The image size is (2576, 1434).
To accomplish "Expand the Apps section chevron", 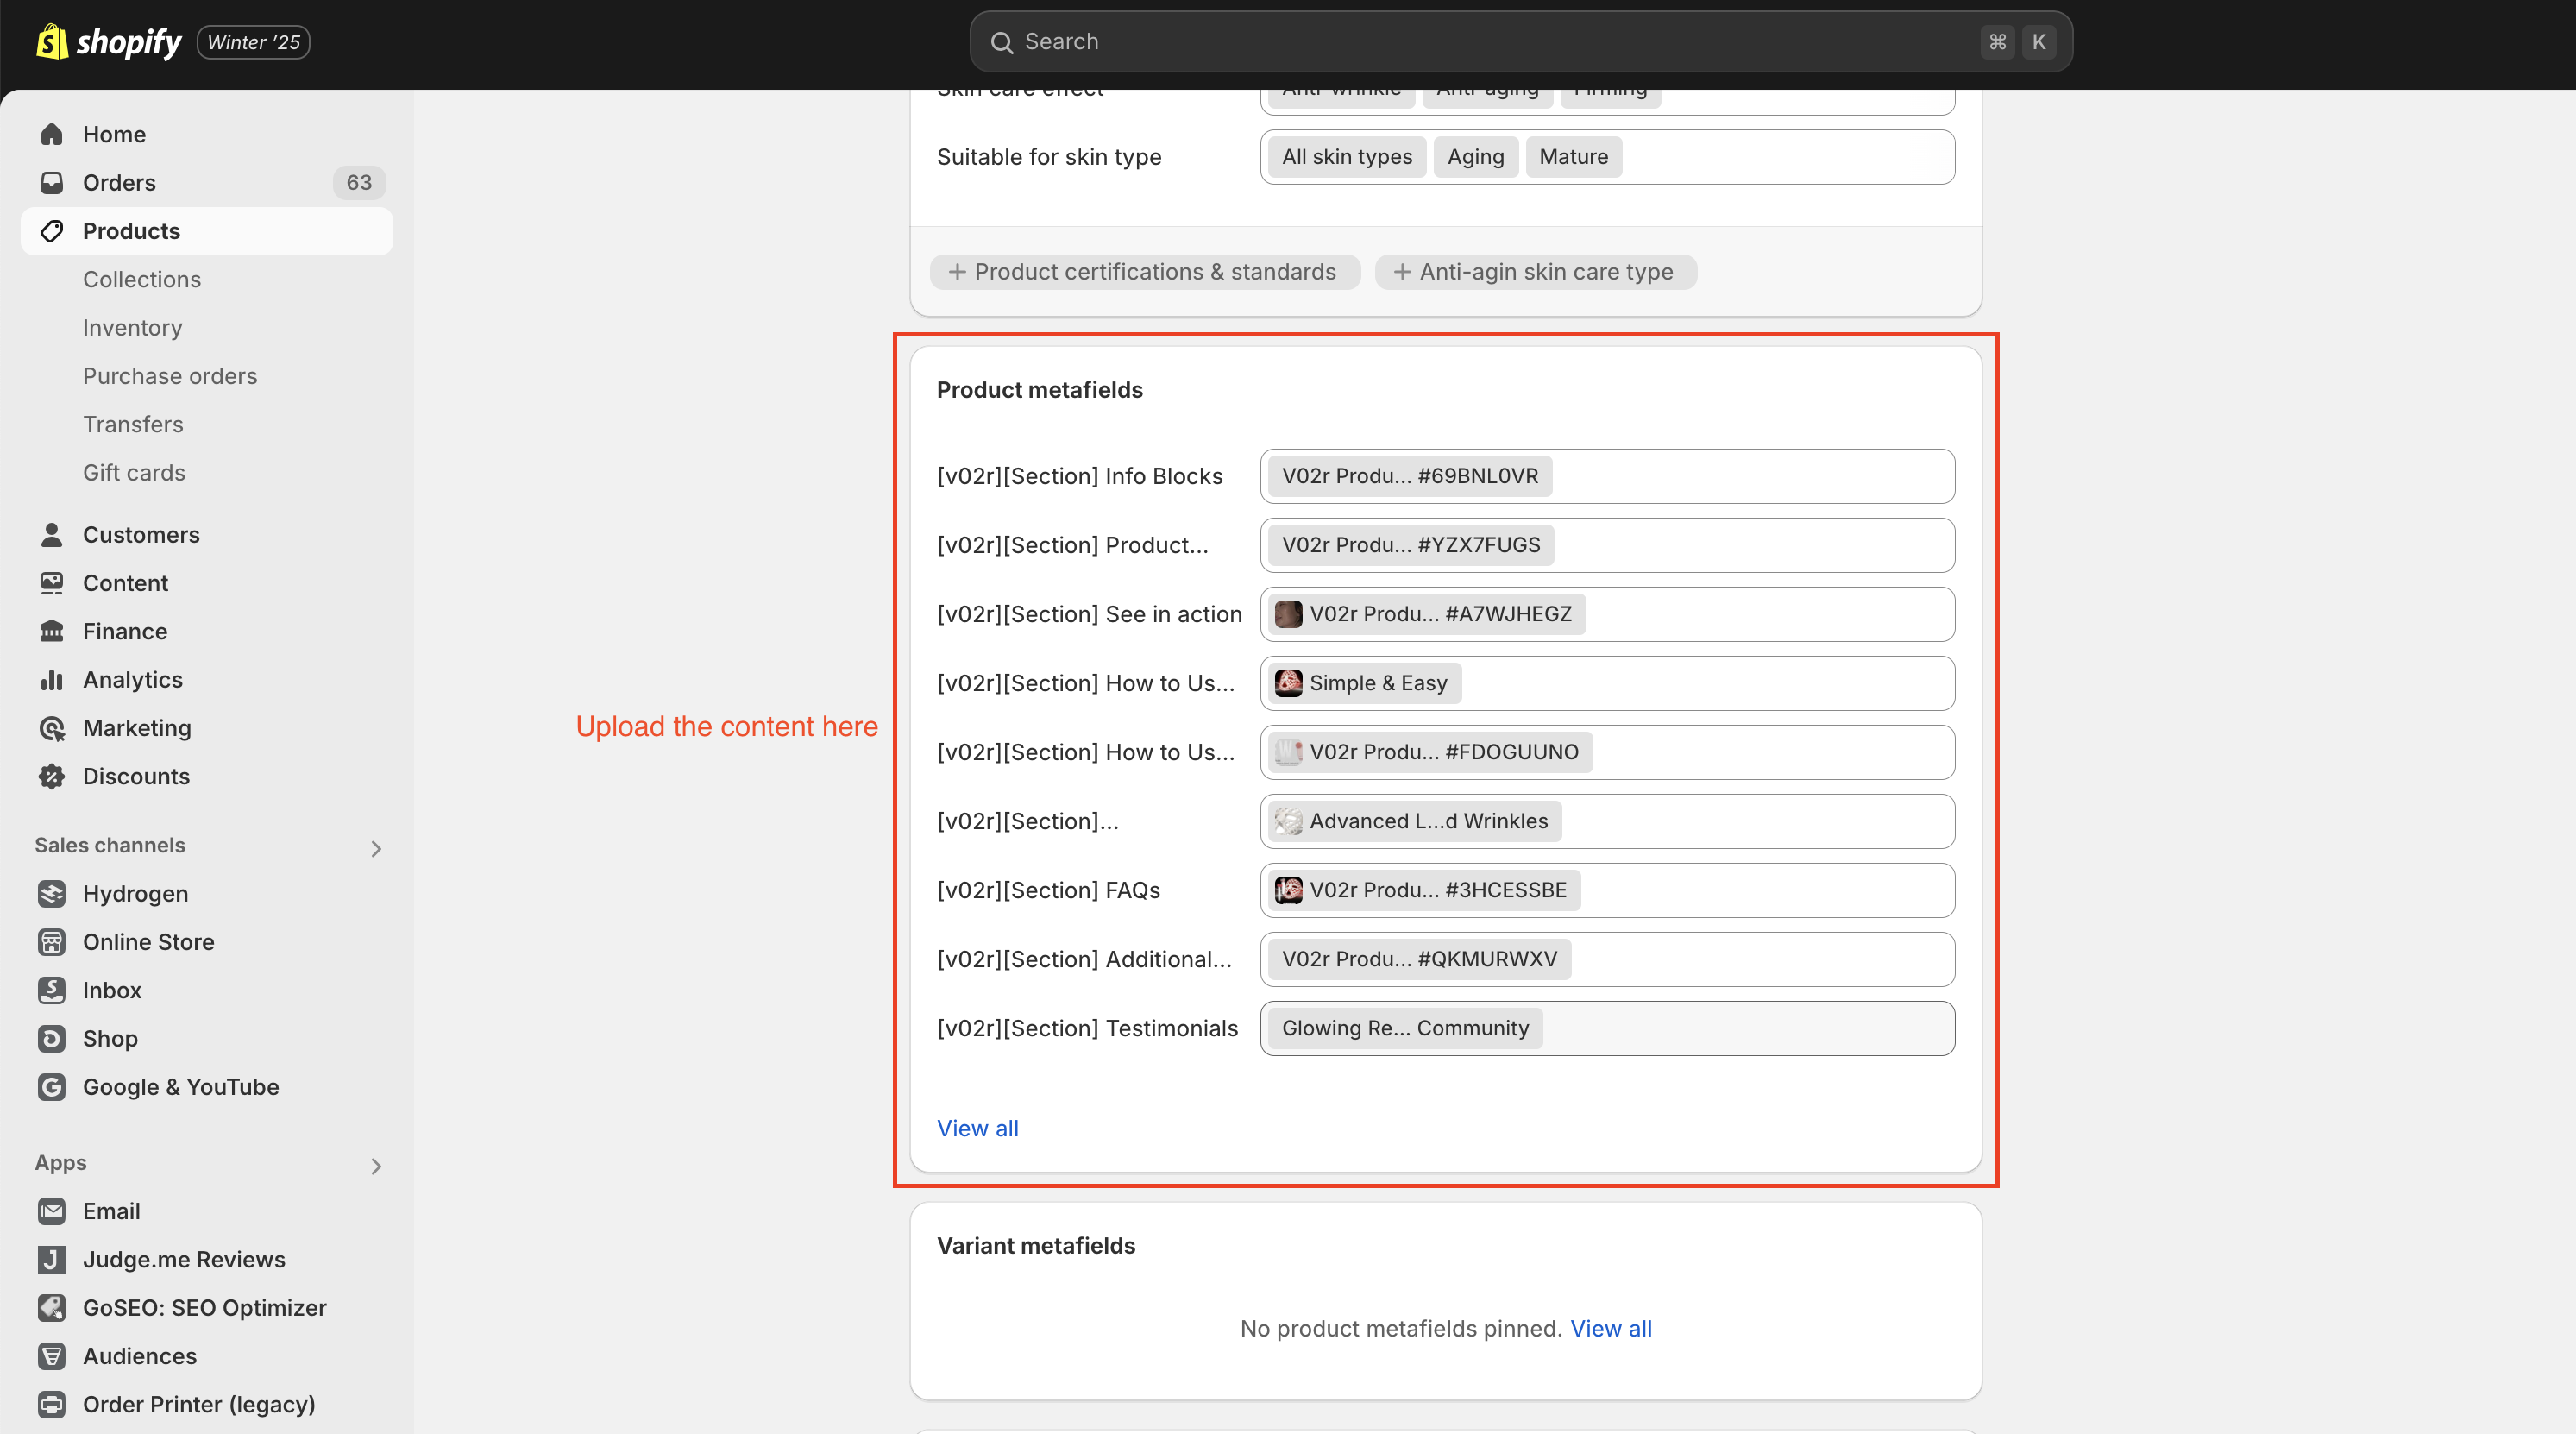I will tap(376, 1166).
